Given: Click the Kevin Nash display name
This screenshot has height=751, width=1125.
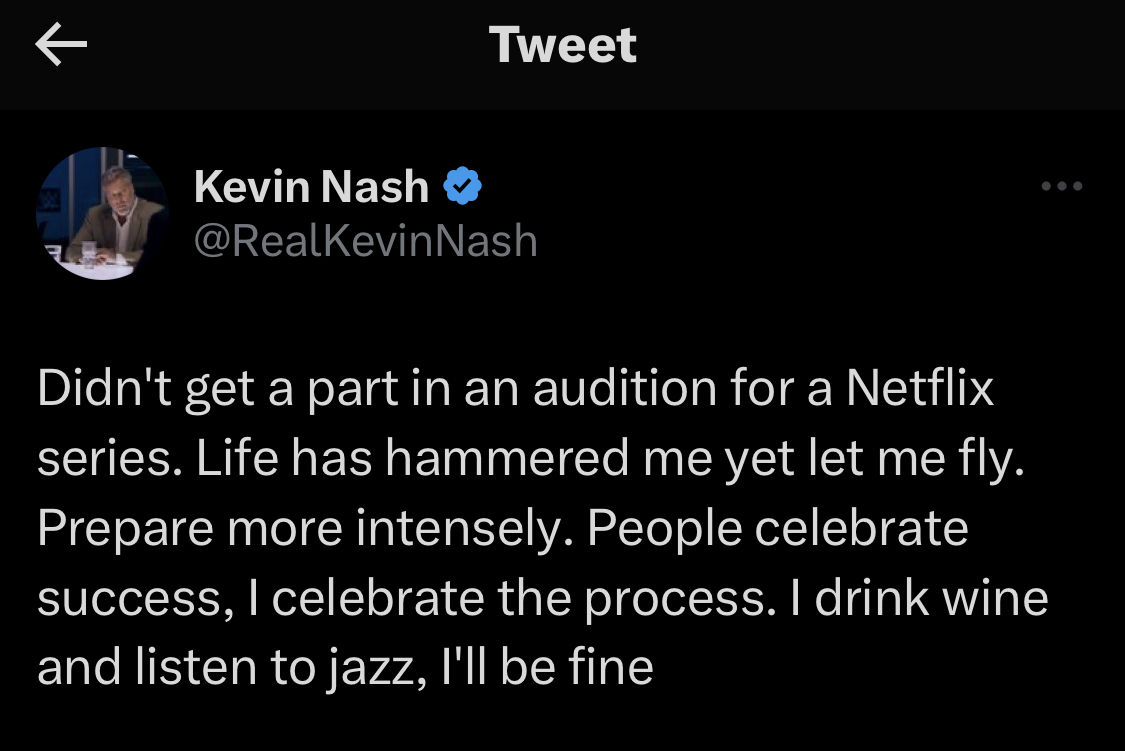Looking at the screenshot, I should click(311, 186).
